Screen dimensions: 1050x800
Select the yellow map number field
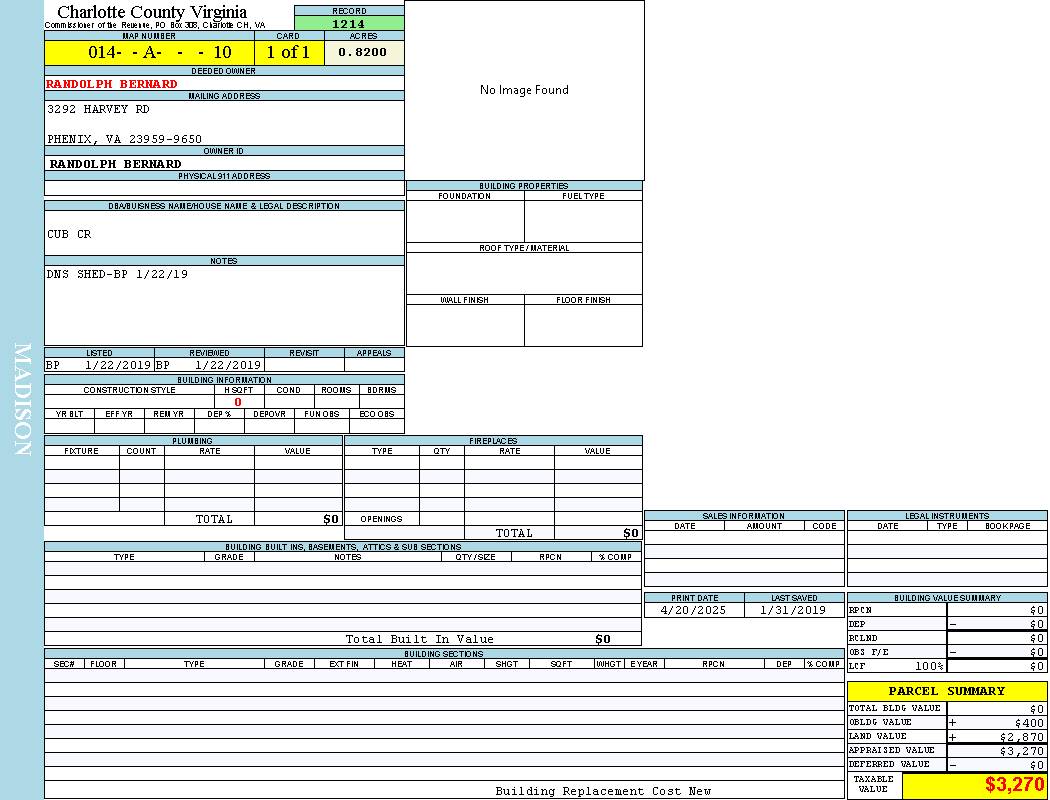[149, 52]
